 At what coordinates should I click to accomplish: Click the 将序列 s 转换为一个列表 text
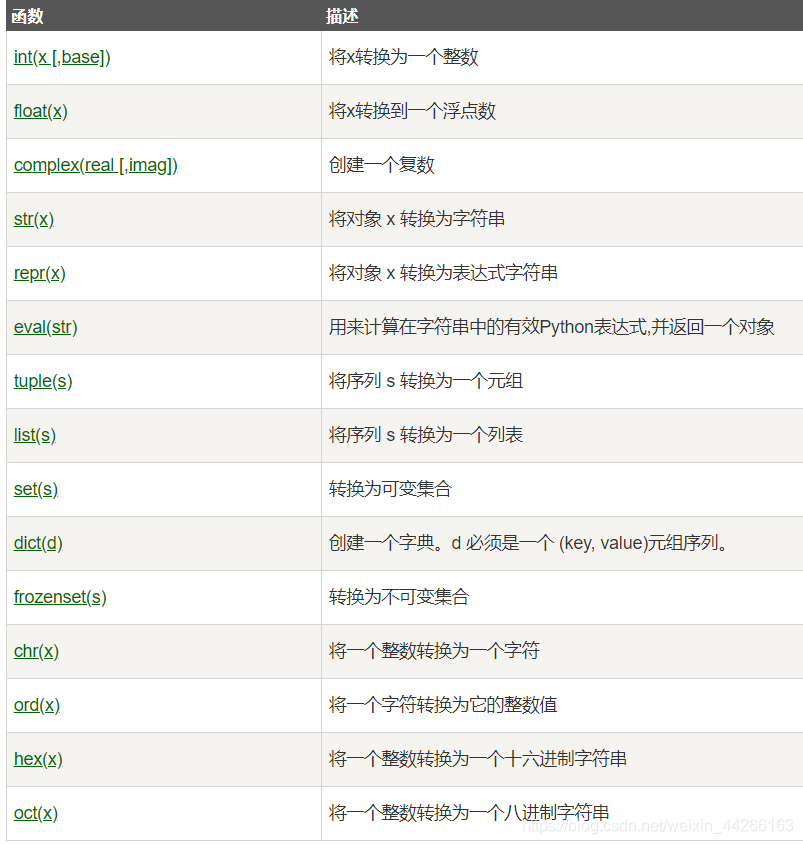[x=426, y=435]
